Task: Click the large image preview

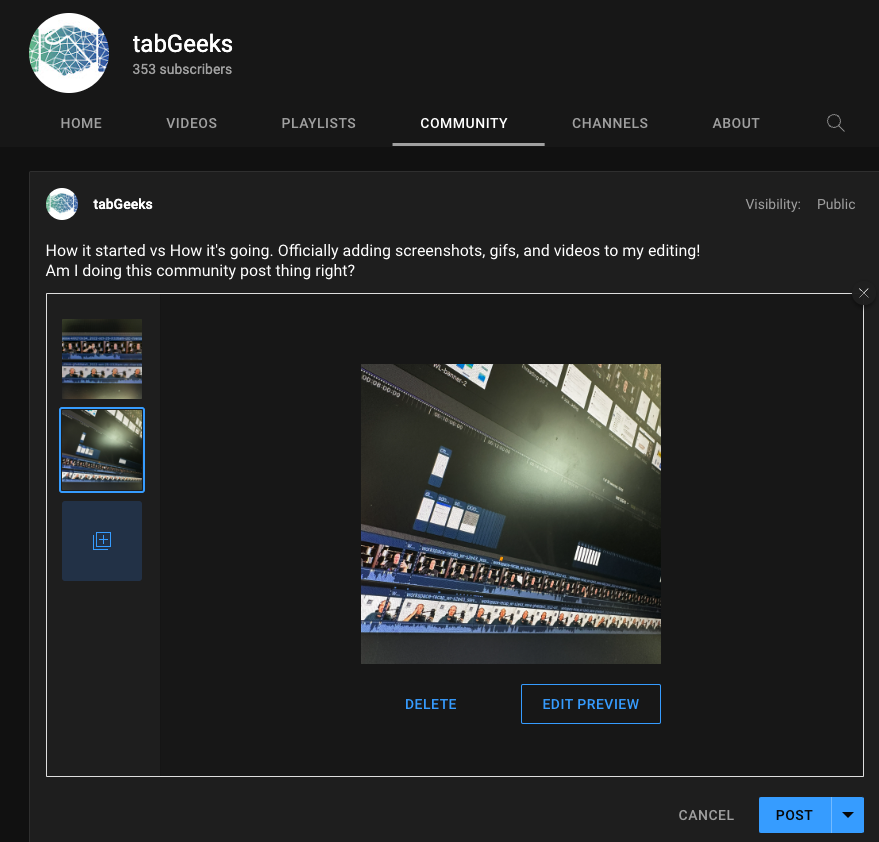Action: pyautogui.click(x=511, y=514)
